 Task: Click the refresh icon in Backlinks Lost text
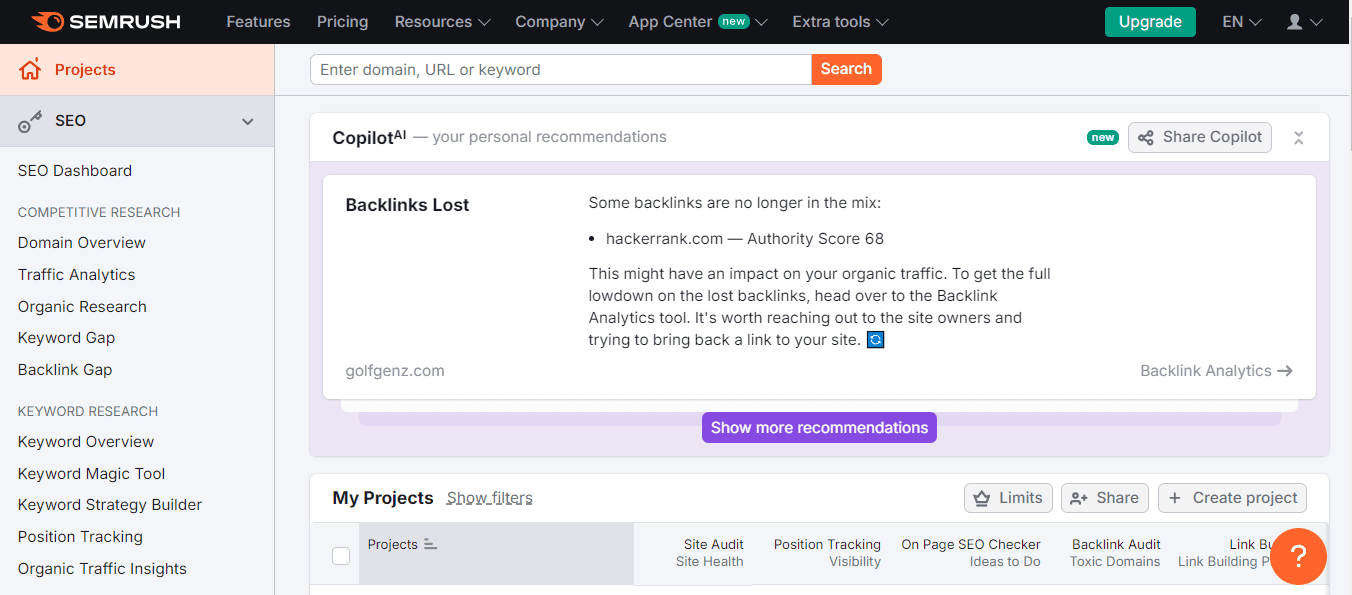pyautogui.click(x=875, y=340)
